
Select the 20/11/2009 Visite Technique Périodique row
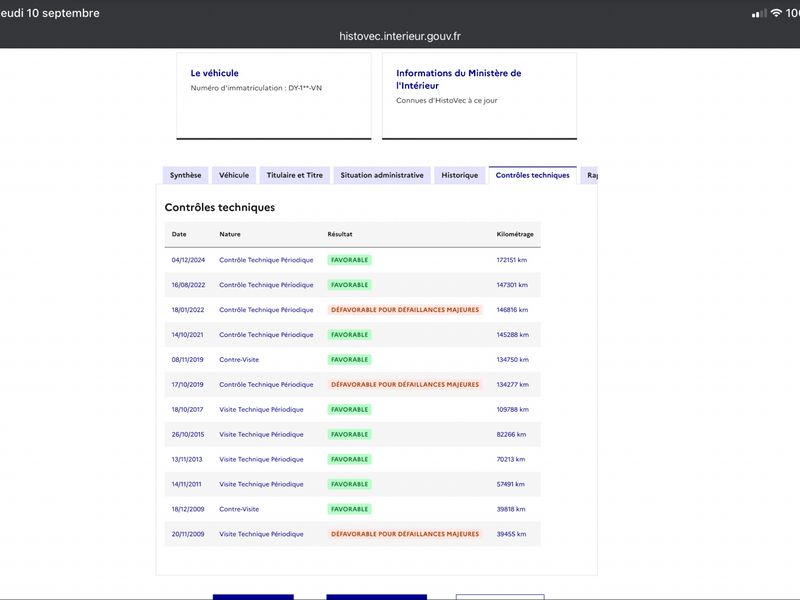353,534
